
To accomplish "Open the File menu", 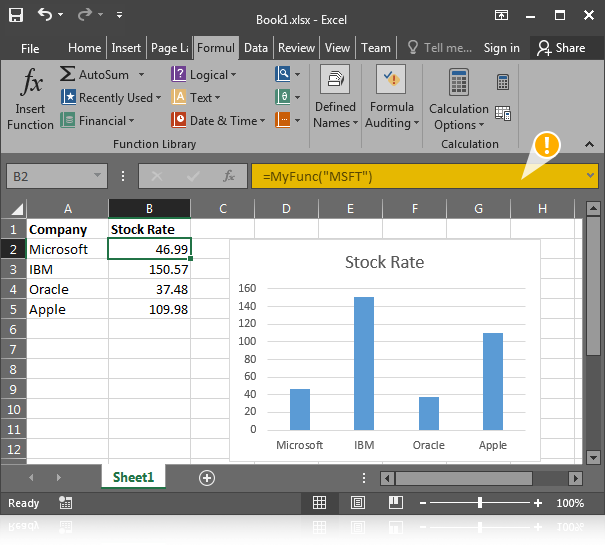I will (30, 48).
